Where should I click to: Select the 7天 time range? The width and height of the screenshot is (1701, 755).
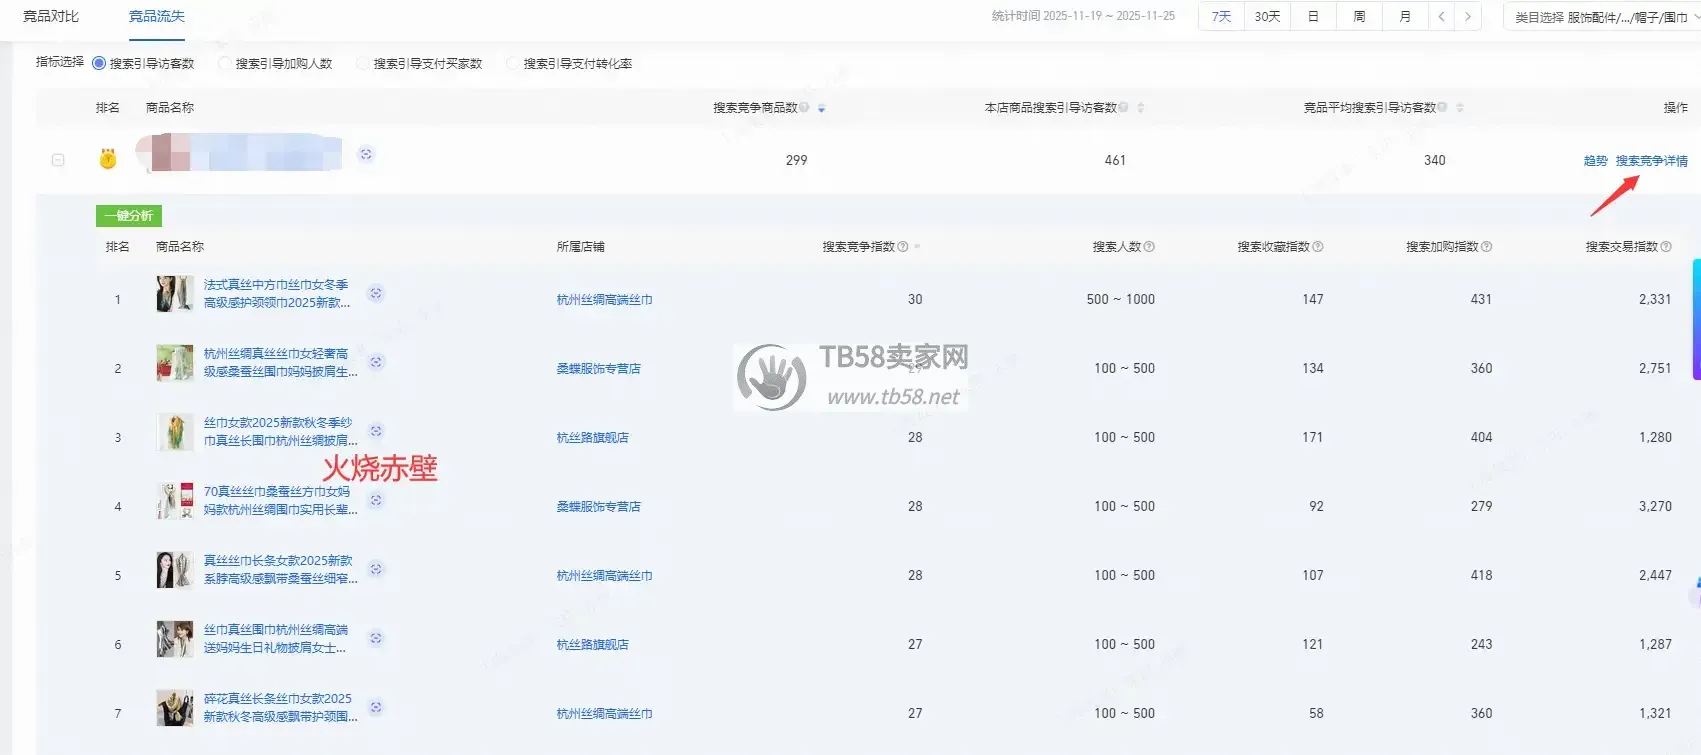click(x=1221, y=16)
